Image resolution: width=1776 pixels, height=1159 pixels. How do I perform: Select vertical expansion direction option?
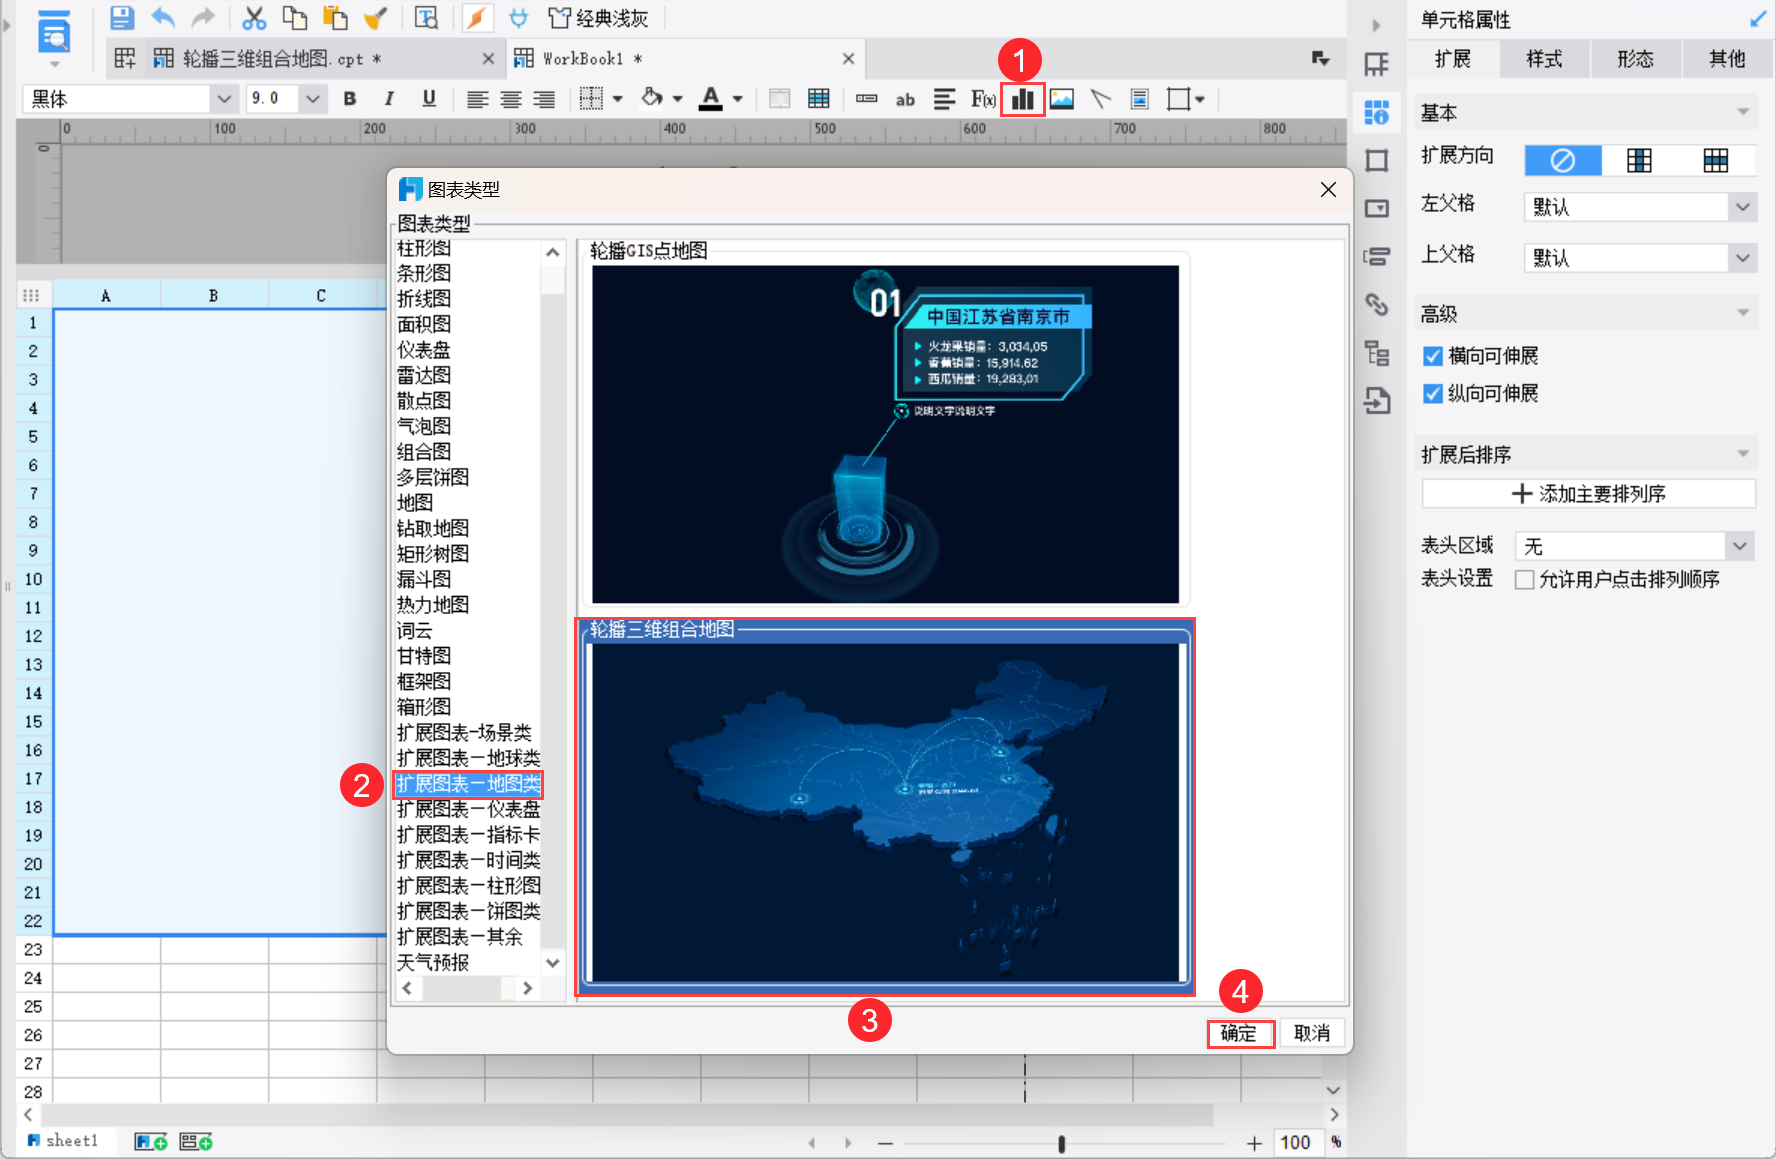pos(1640,160)
